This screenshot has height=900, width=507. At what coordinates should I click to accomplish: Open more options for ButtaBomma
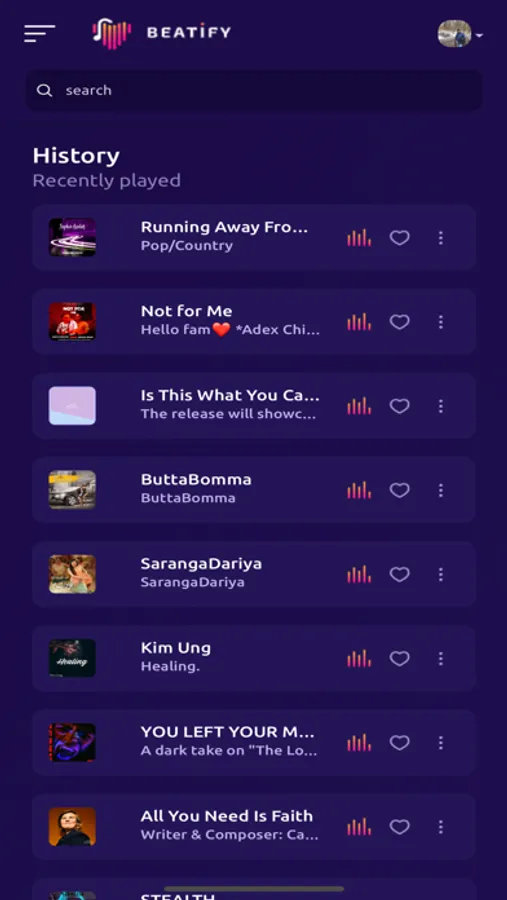(x=441, y=490)
